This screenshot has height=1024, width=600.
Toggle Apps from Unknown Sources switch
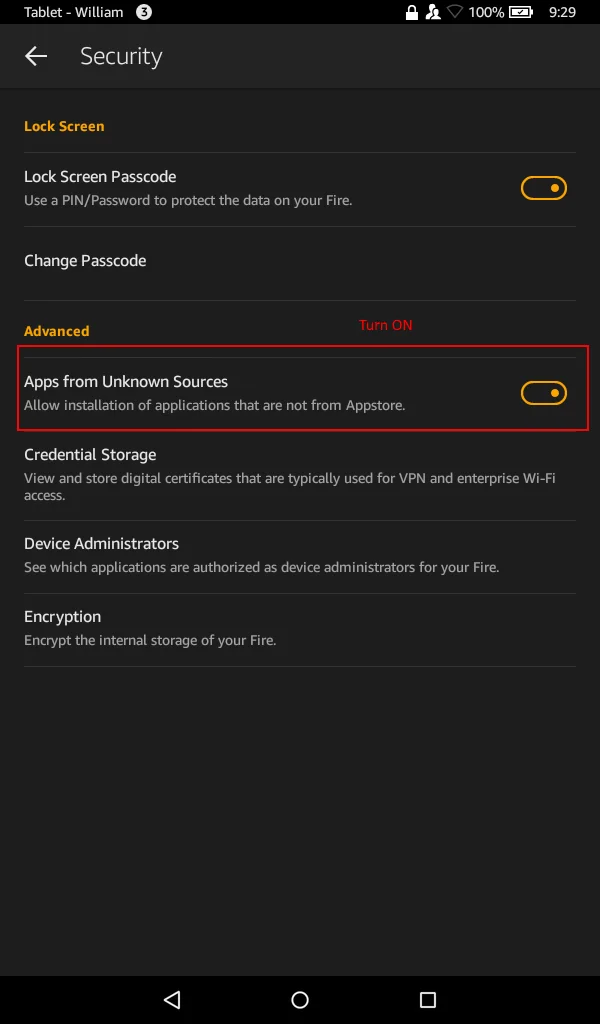[543, 393]
